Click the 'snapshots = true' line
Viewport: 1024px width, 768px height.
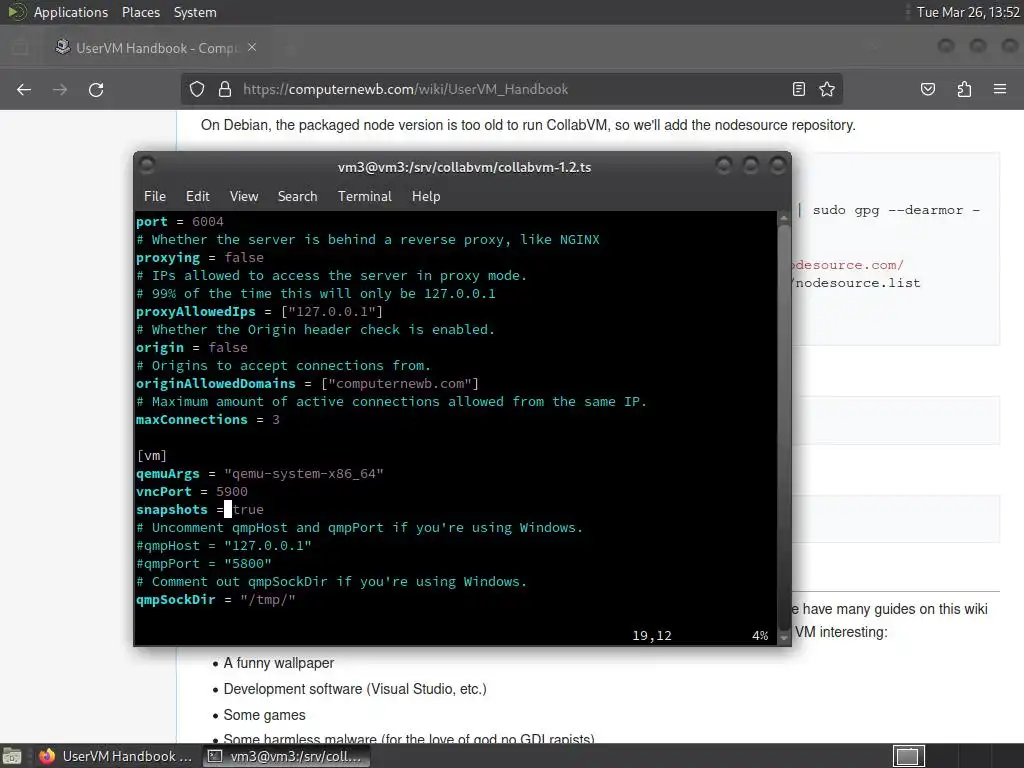[200, 509]
